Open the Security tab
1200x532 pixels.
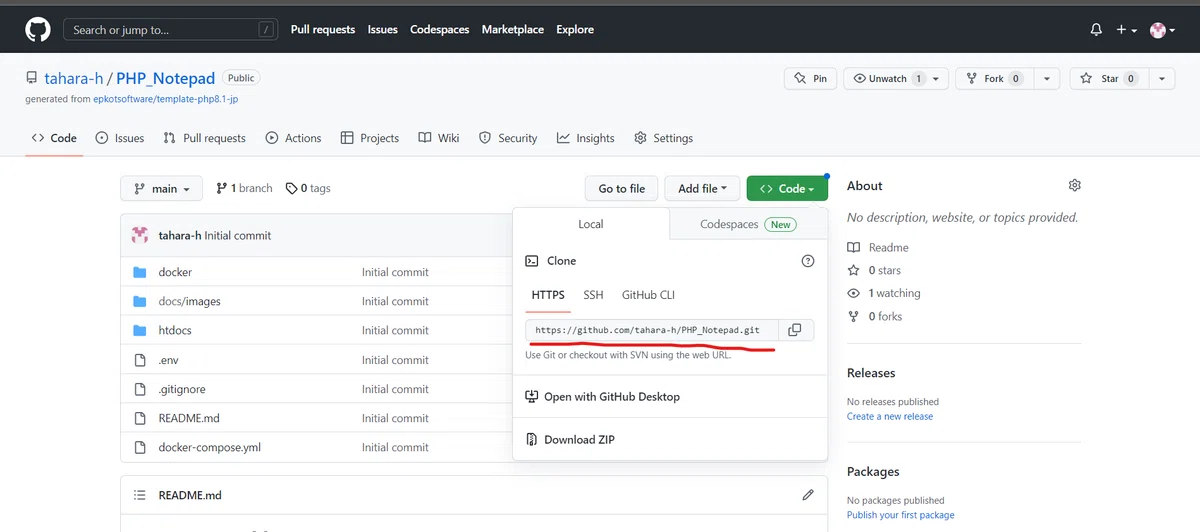coord(508,138)
